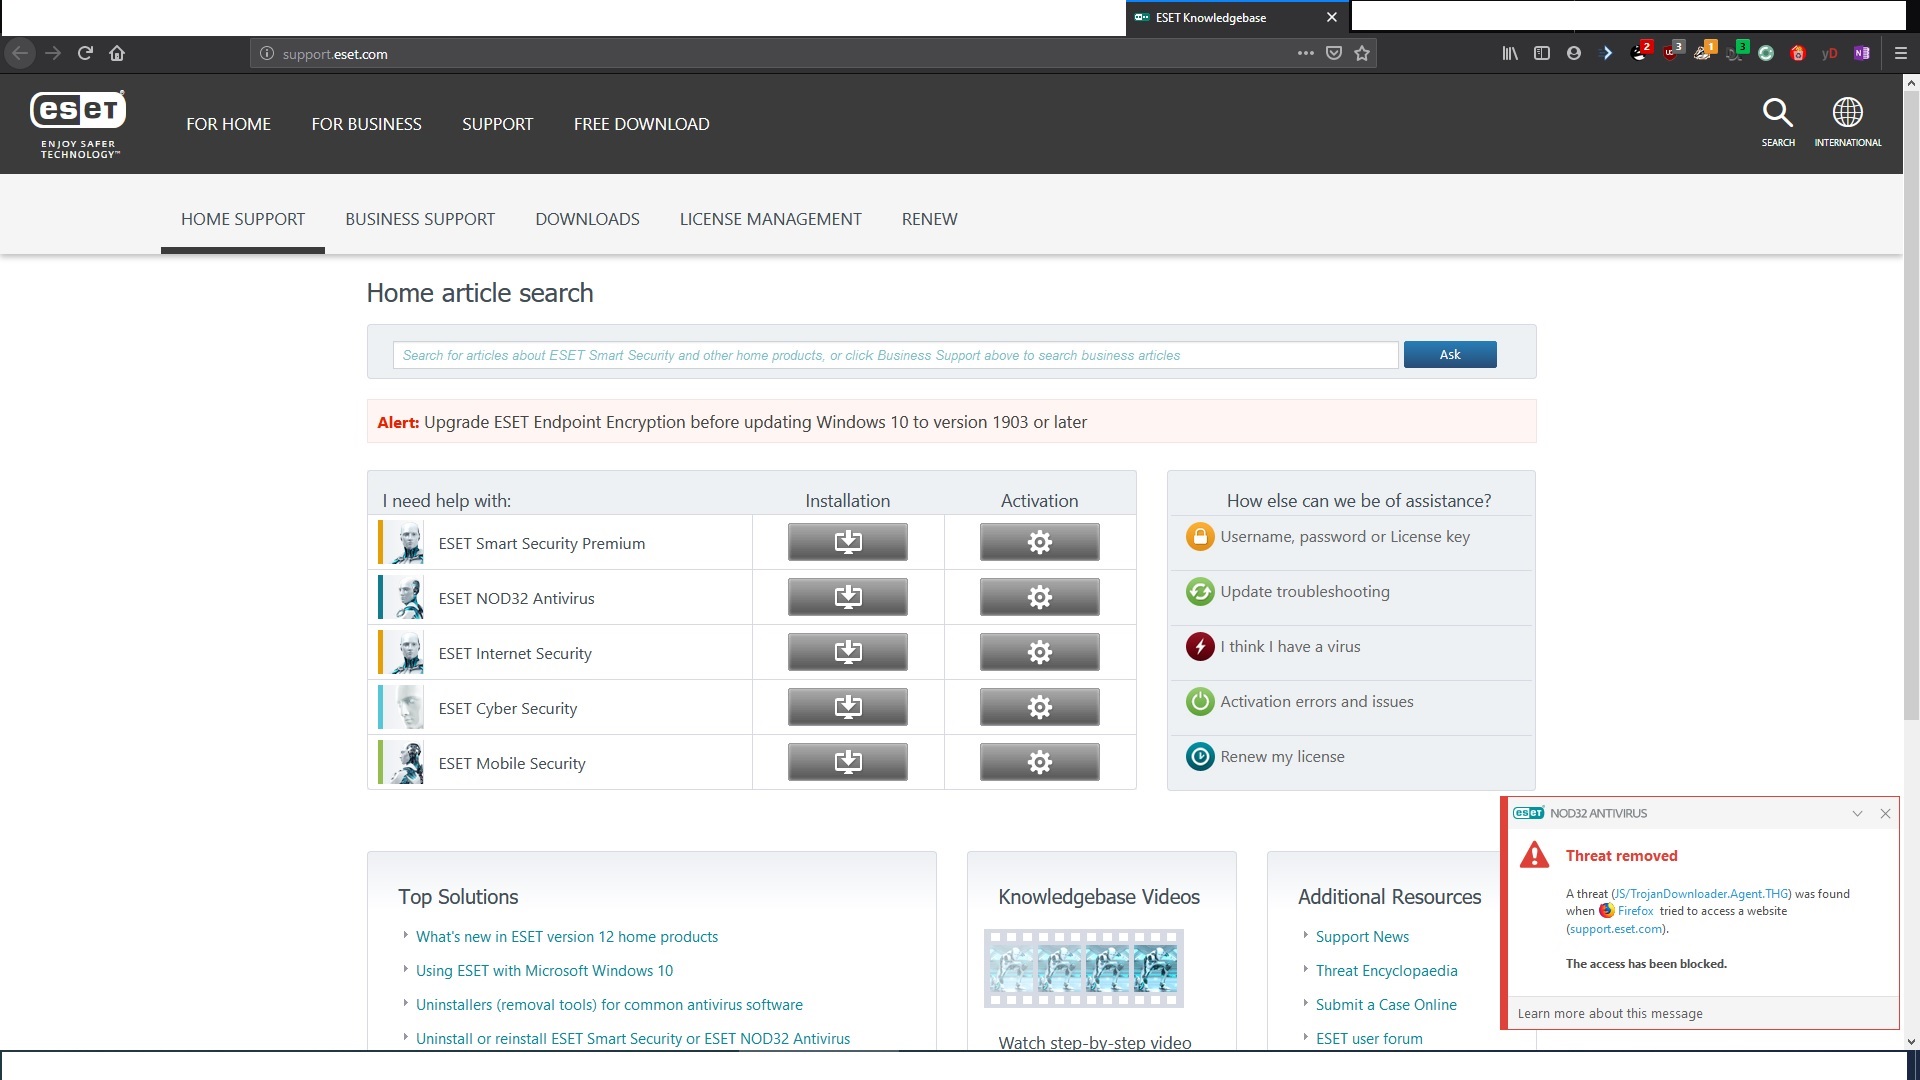This screenshot has height=1080, width=1920.
Task: Collapse the NOD32 notification with the chevron
Action: (x=1857, y=814)
